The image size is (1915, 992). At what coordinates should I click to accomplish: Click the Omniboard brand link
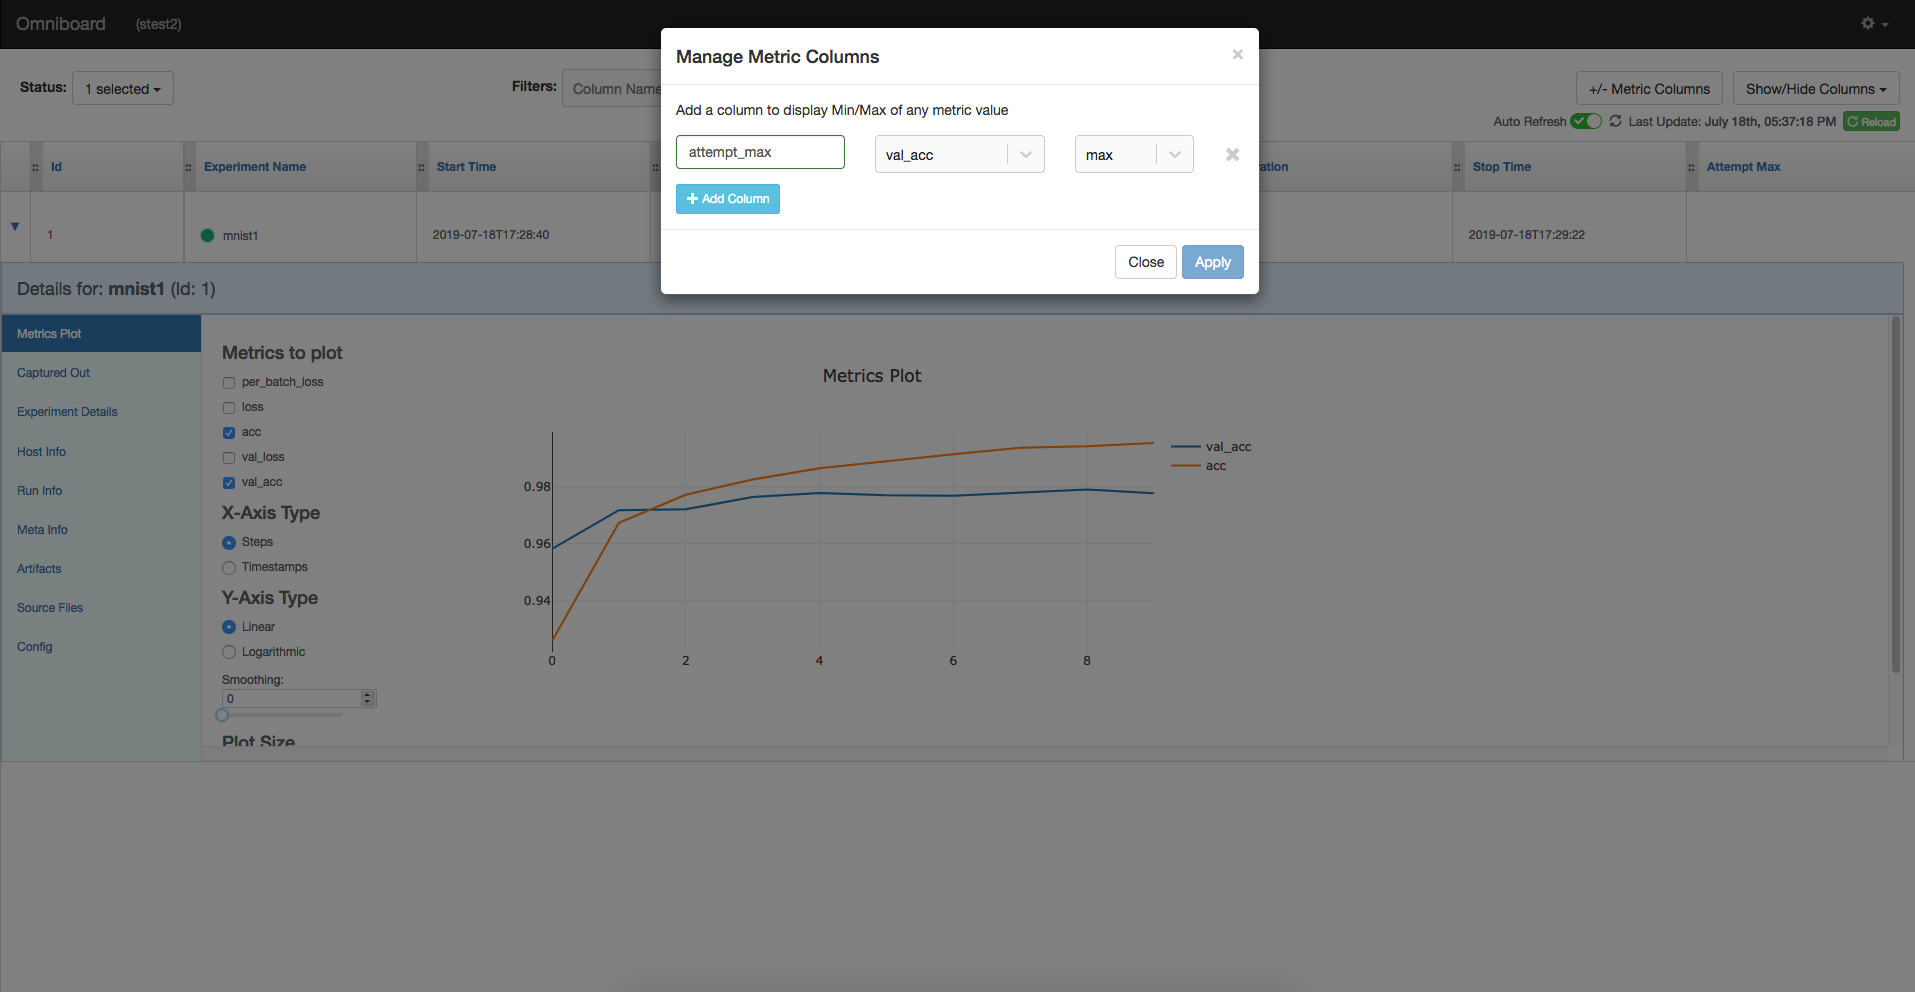point(60,23)
